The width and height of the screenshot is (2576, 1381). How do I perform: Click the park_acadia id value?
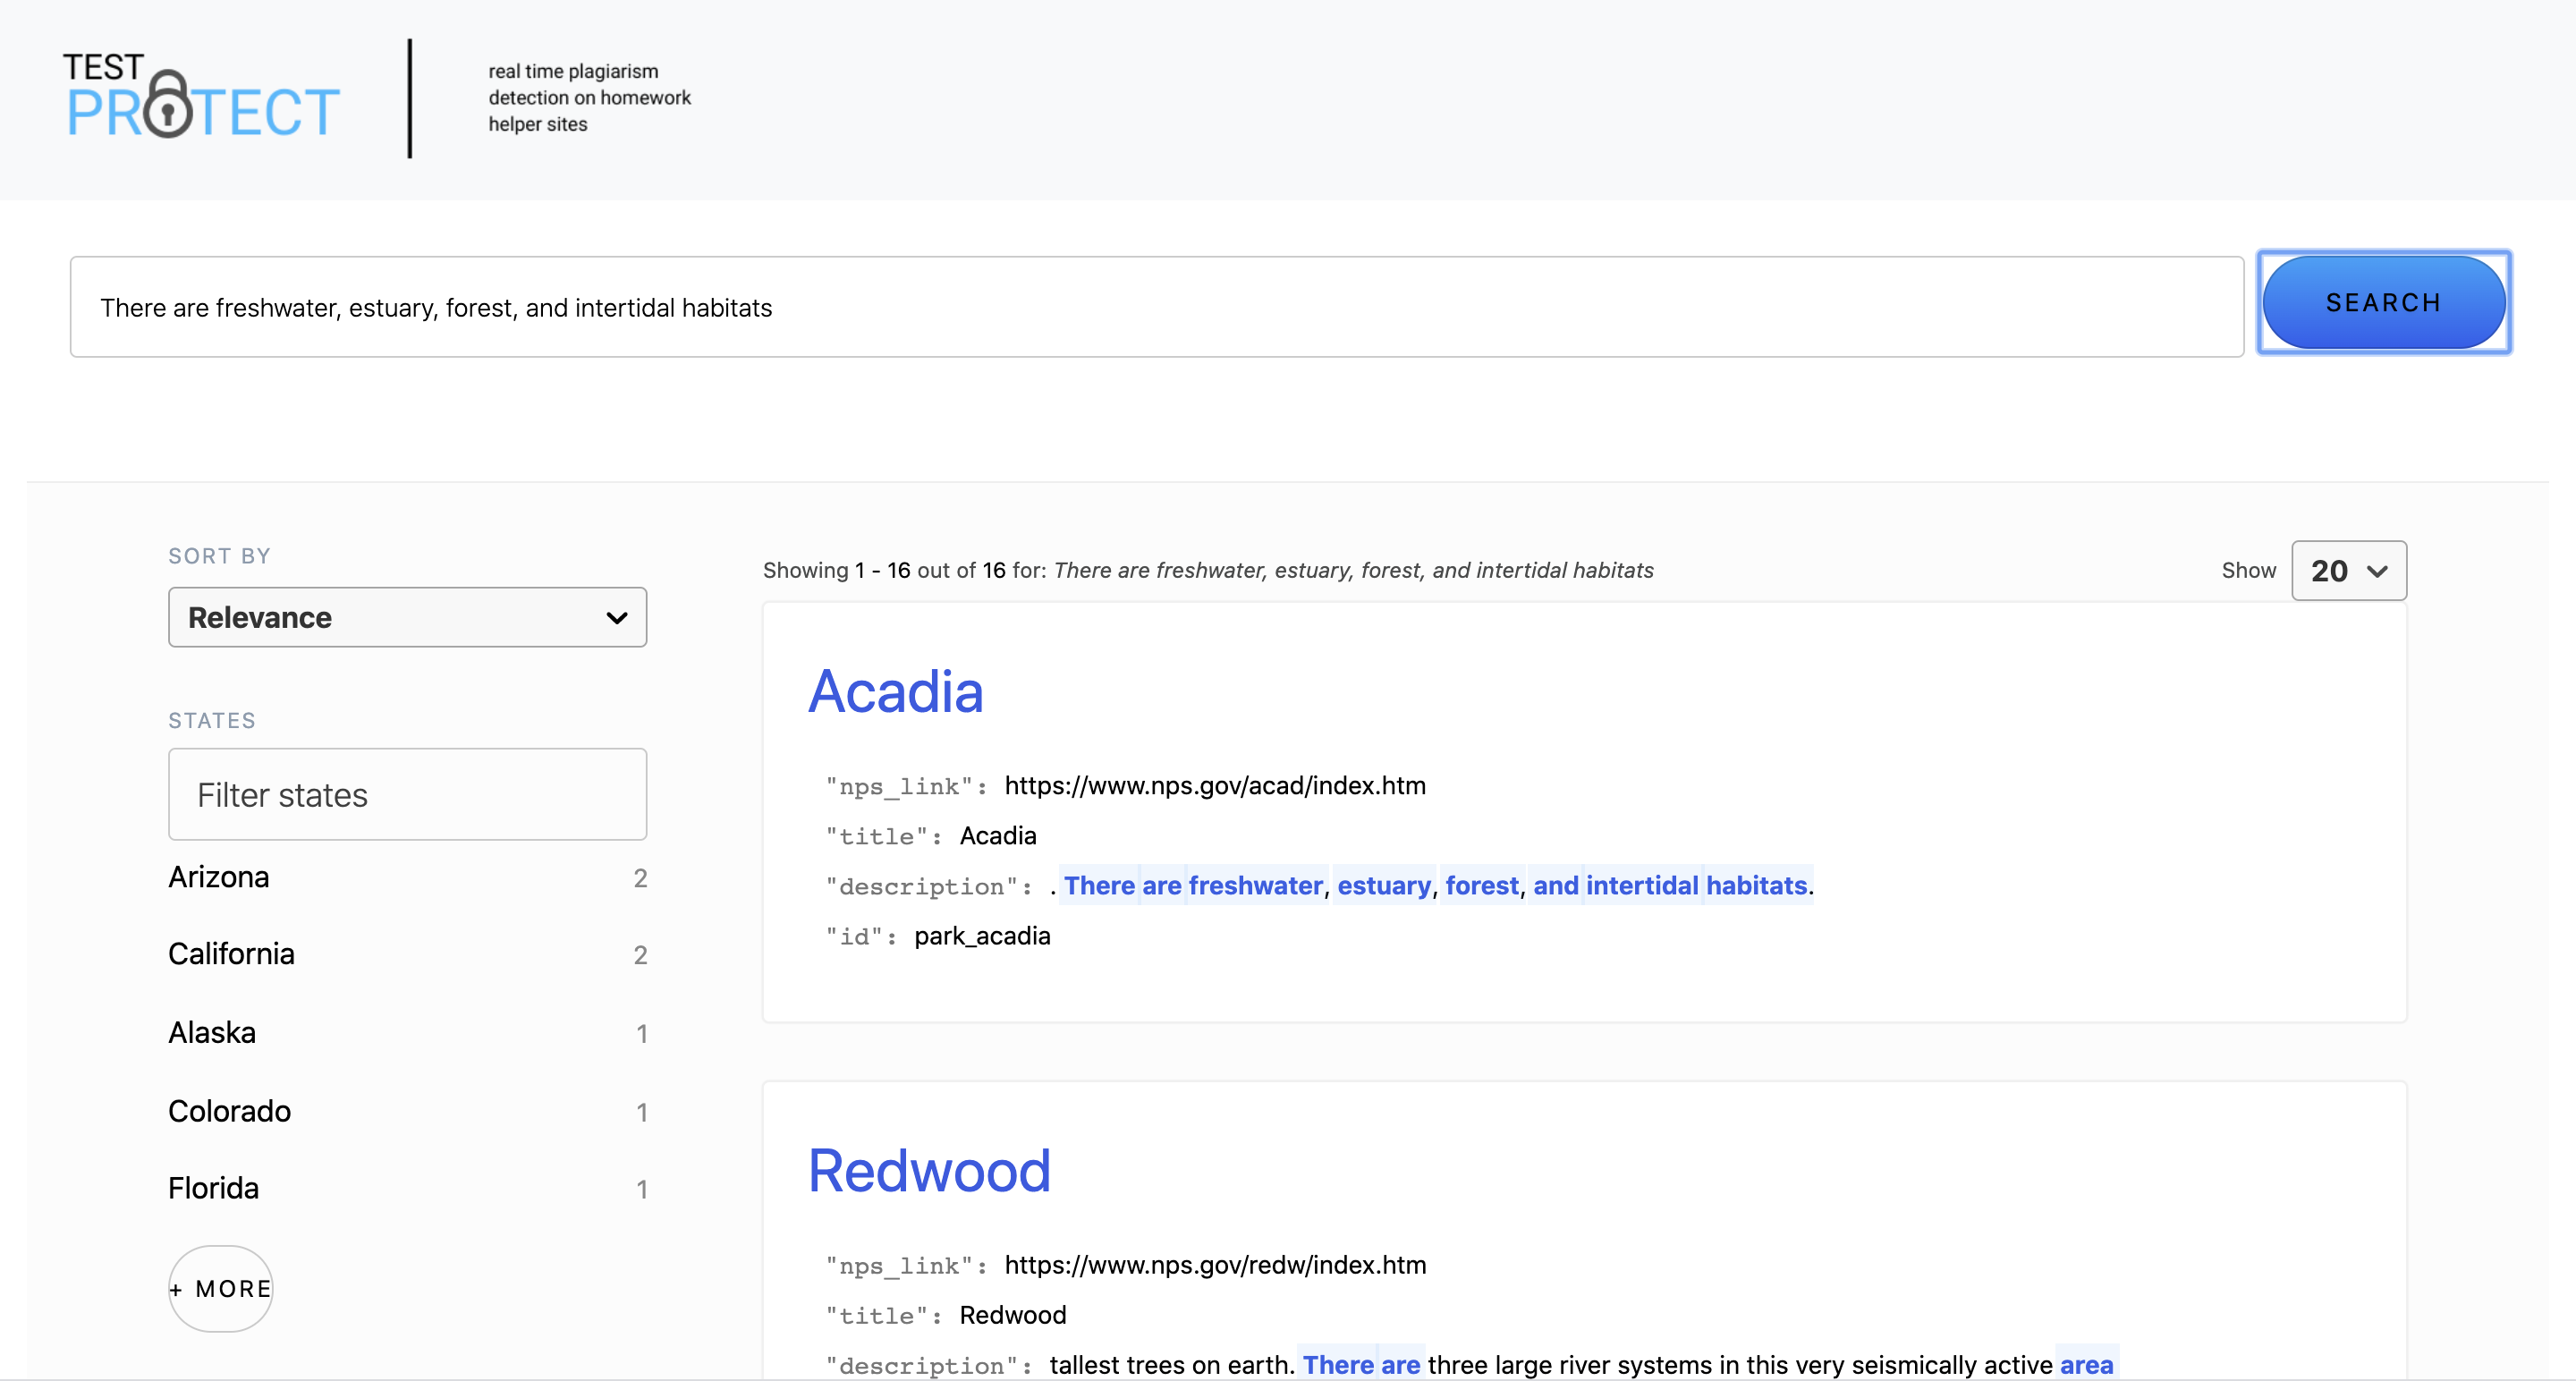point(981,936)
